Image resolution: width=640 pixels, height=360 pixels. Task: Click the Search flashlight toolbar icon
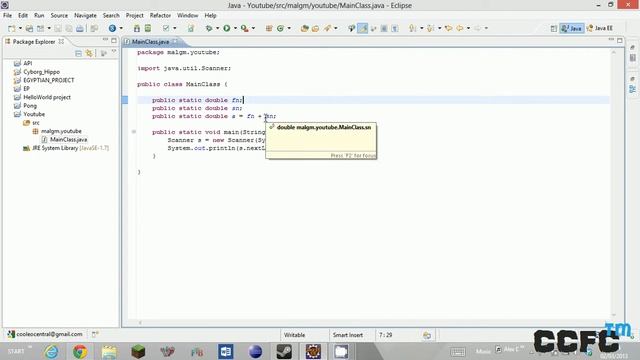coord(327,28)
